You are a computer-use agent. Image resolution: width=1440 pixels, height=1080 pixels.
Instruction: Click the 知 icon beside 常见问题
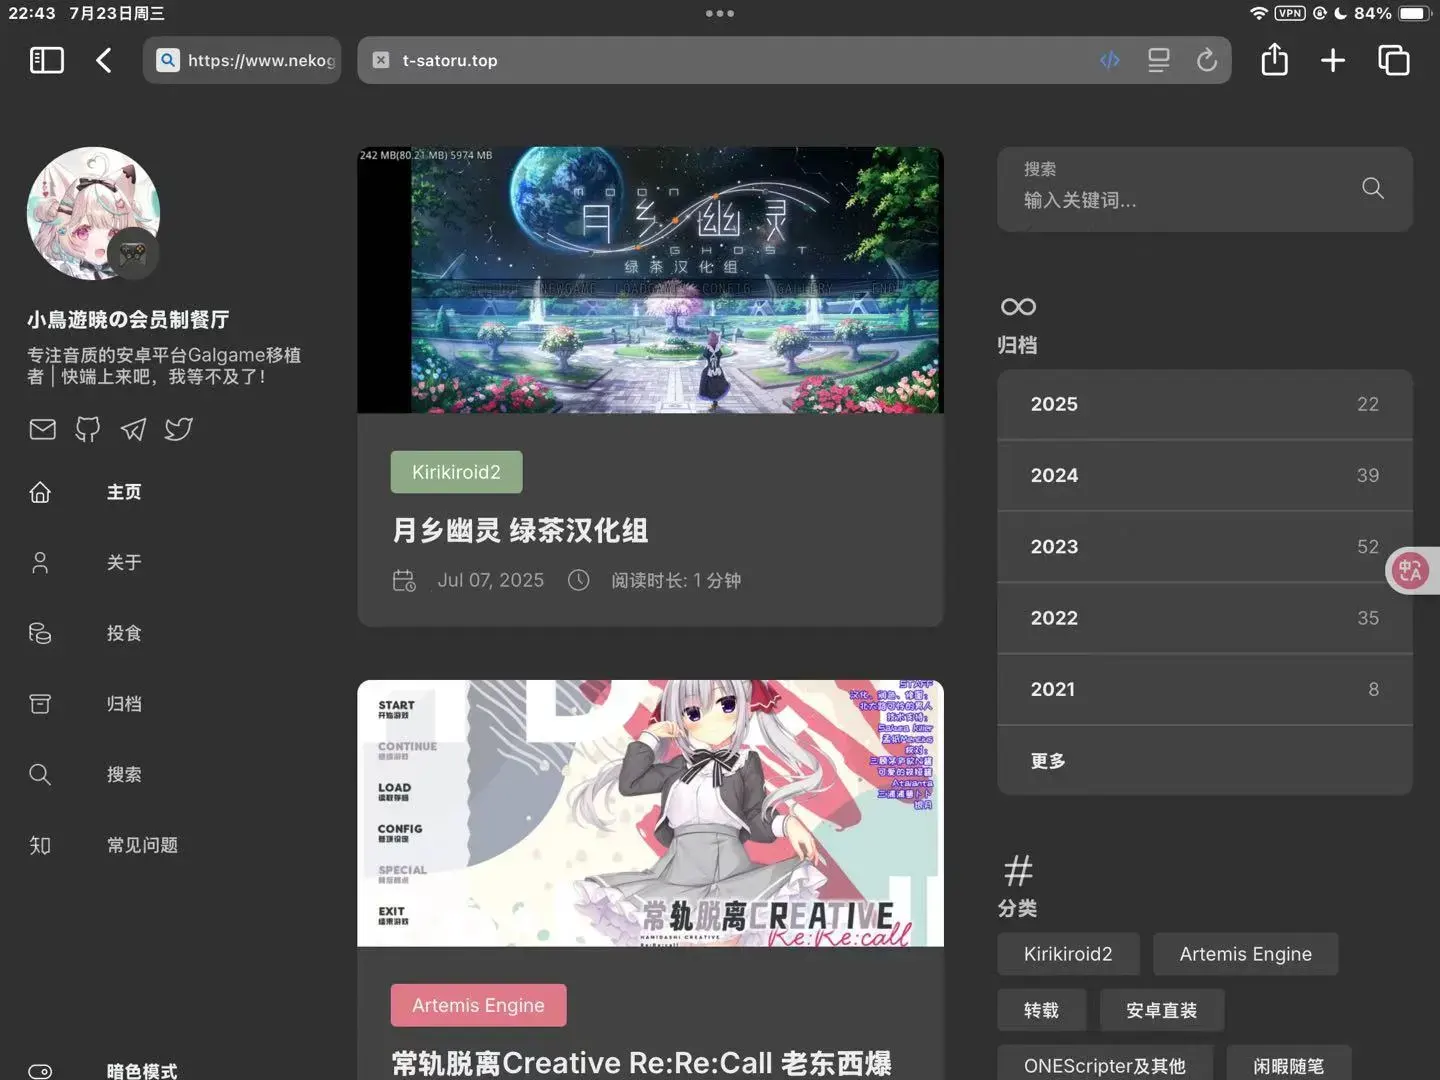[x=40, y=845]
